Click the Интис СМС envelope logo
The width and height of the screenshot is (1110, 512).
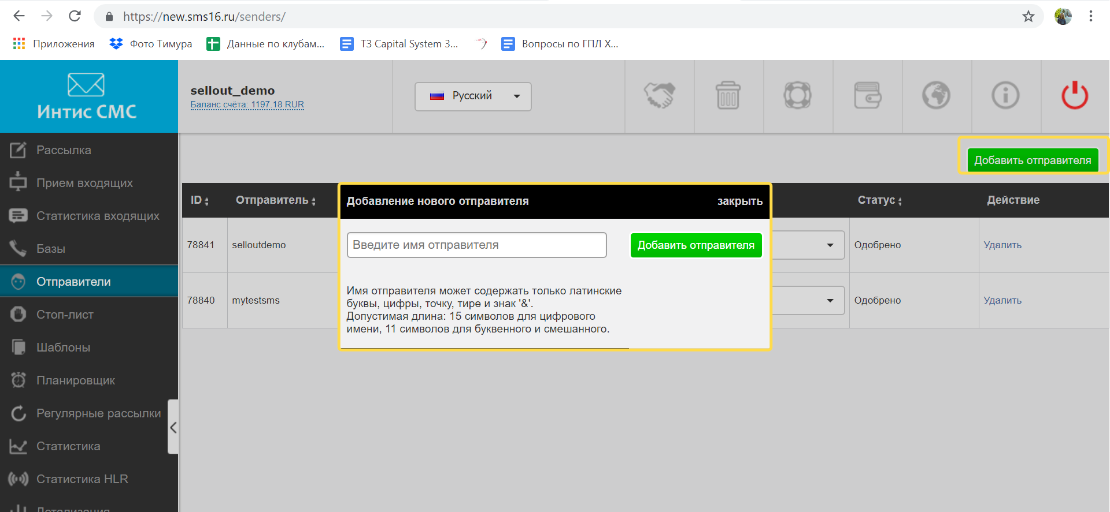click(88, 96)
